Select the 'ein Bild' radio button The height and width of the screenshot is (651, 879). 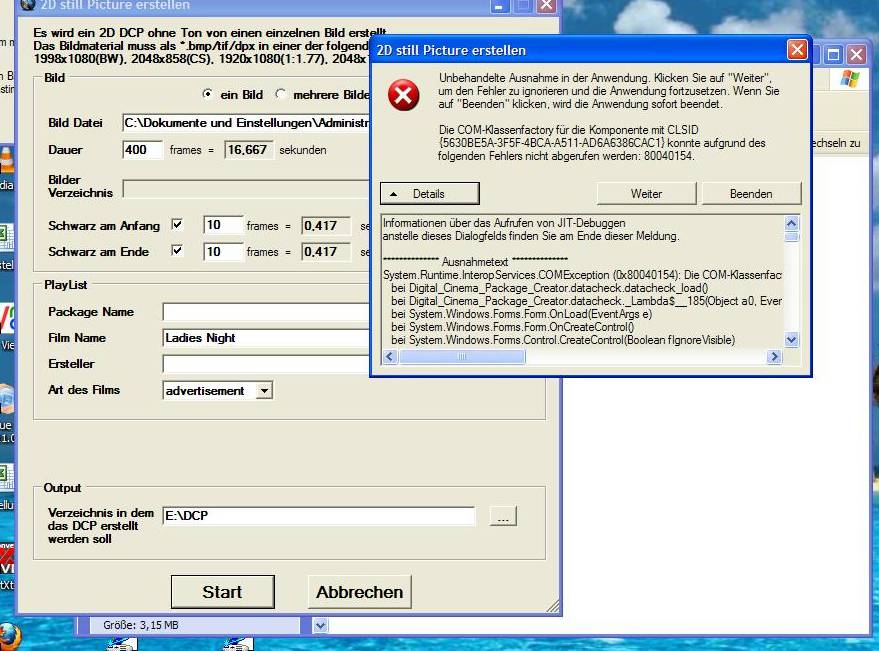[207, 95]
